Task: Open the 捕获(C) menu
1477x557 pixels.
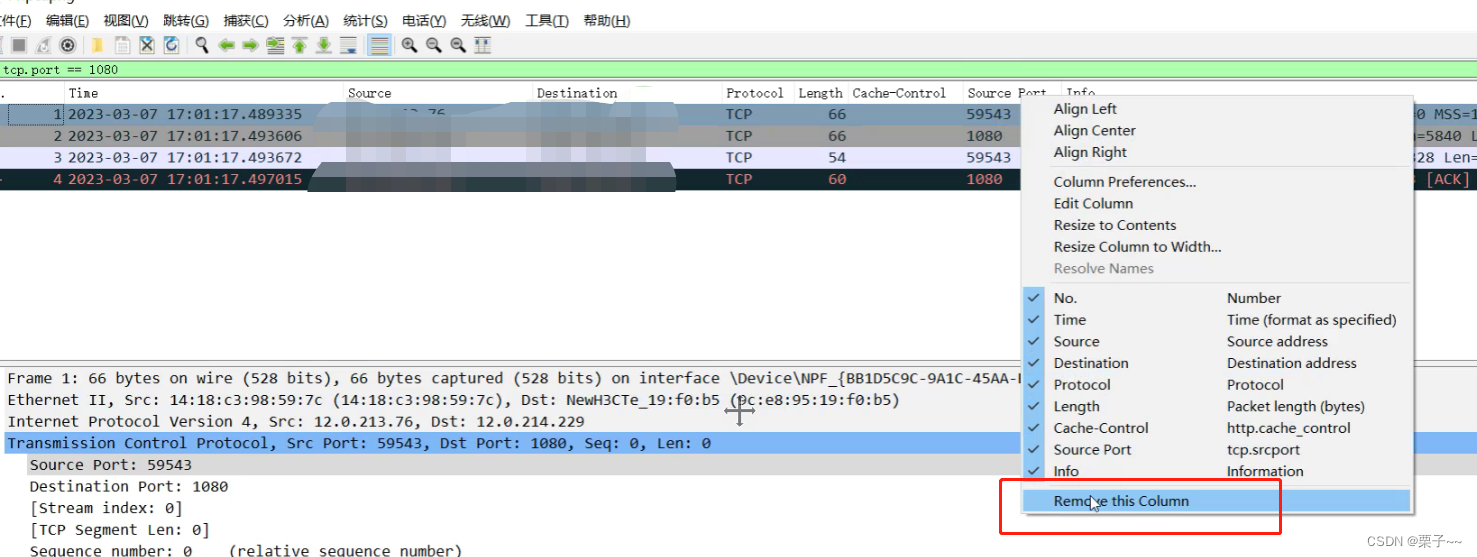Action: (246, 21)
